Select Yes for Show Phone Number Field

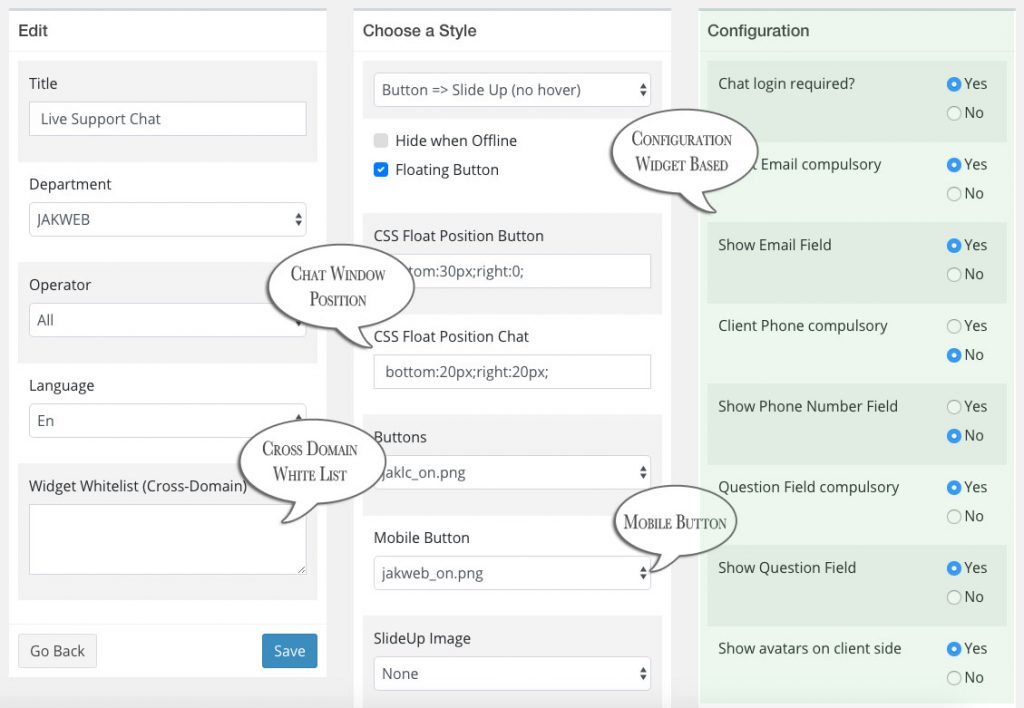pyautogui.click(x=954, y=407)
